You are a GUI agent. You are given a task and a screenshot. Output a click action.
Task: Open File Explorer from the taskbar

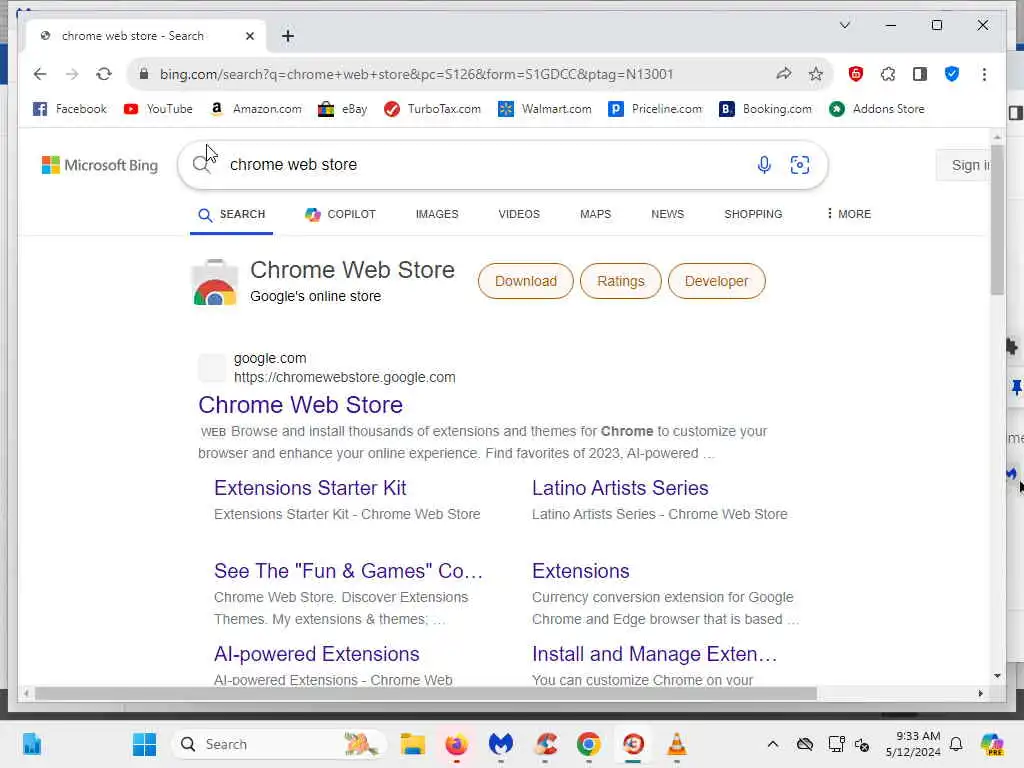[x=413, y=744]
